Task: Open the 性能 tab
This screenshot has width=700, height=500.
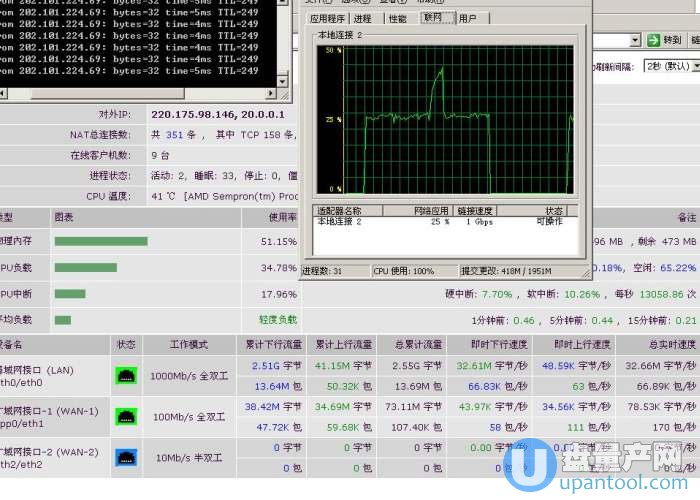Action: (397, 19)
